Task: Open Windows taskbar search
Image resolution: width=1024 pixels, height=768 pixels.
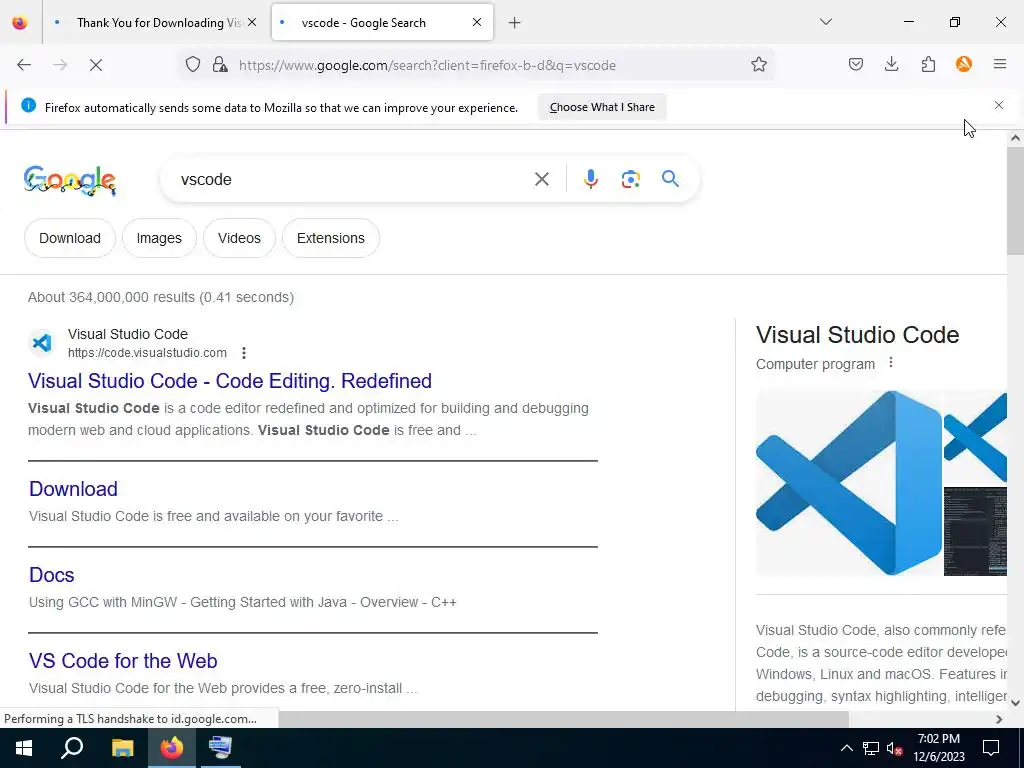Action: tap(72, 748)
